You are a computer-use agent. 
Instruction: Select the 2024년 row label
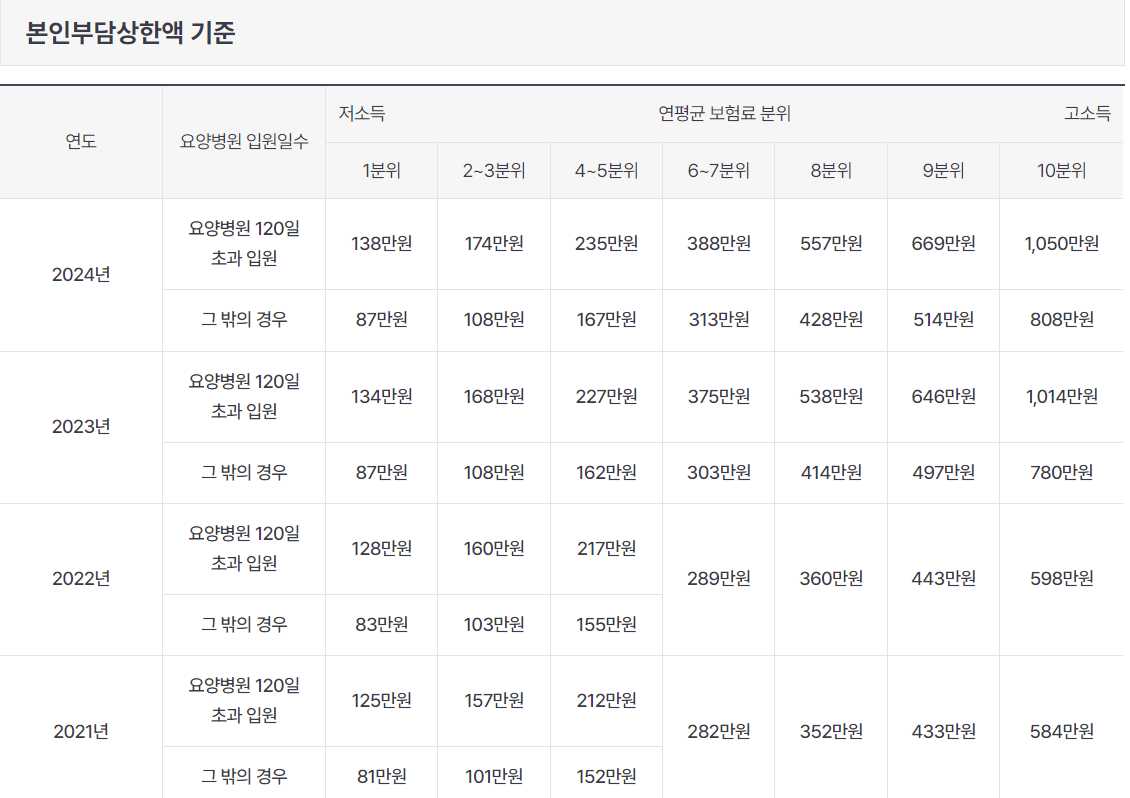pos(82,273)
